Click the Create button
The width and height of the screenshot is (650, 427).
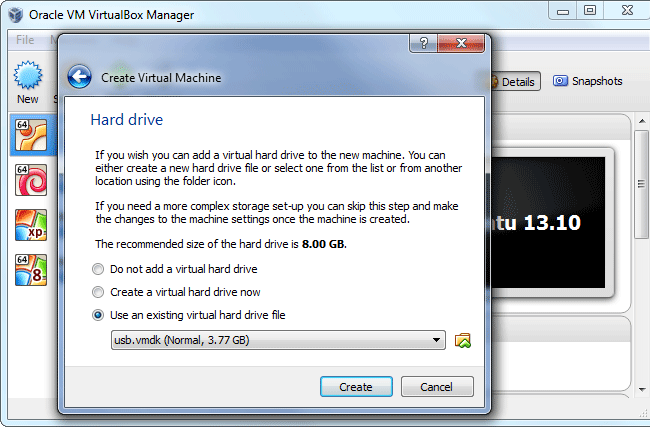coord(356,386)
